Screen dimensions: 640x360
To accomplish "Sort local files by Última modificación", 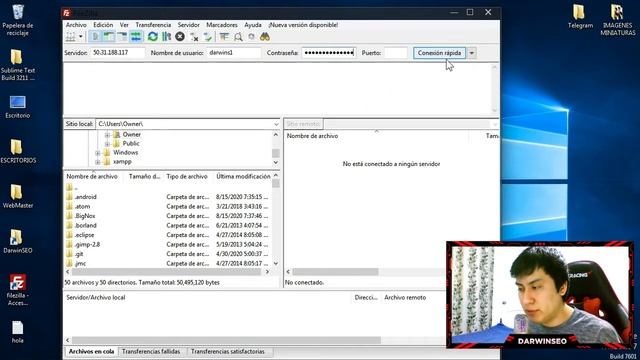I will (242, 176).
